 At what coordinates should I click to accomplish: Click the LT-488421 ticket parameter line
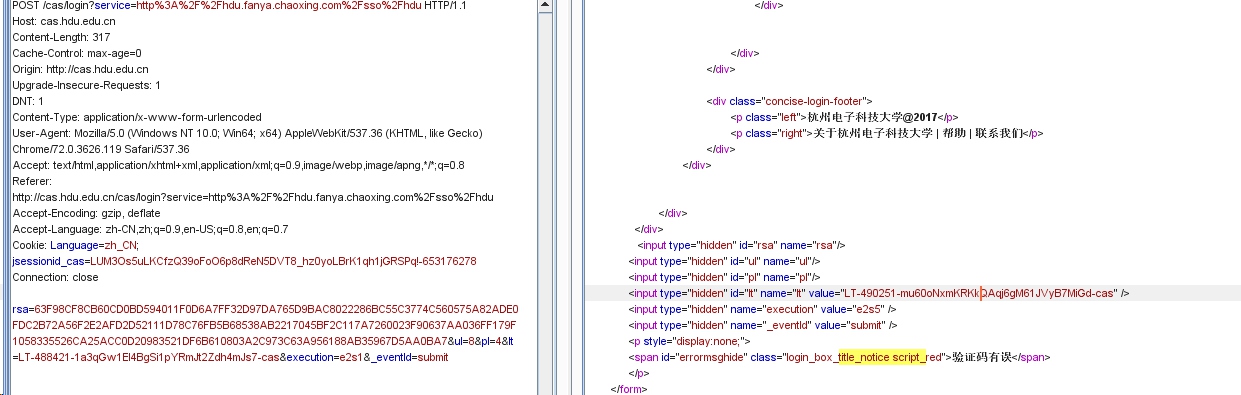pyautogui.click(x=230, y=357)
